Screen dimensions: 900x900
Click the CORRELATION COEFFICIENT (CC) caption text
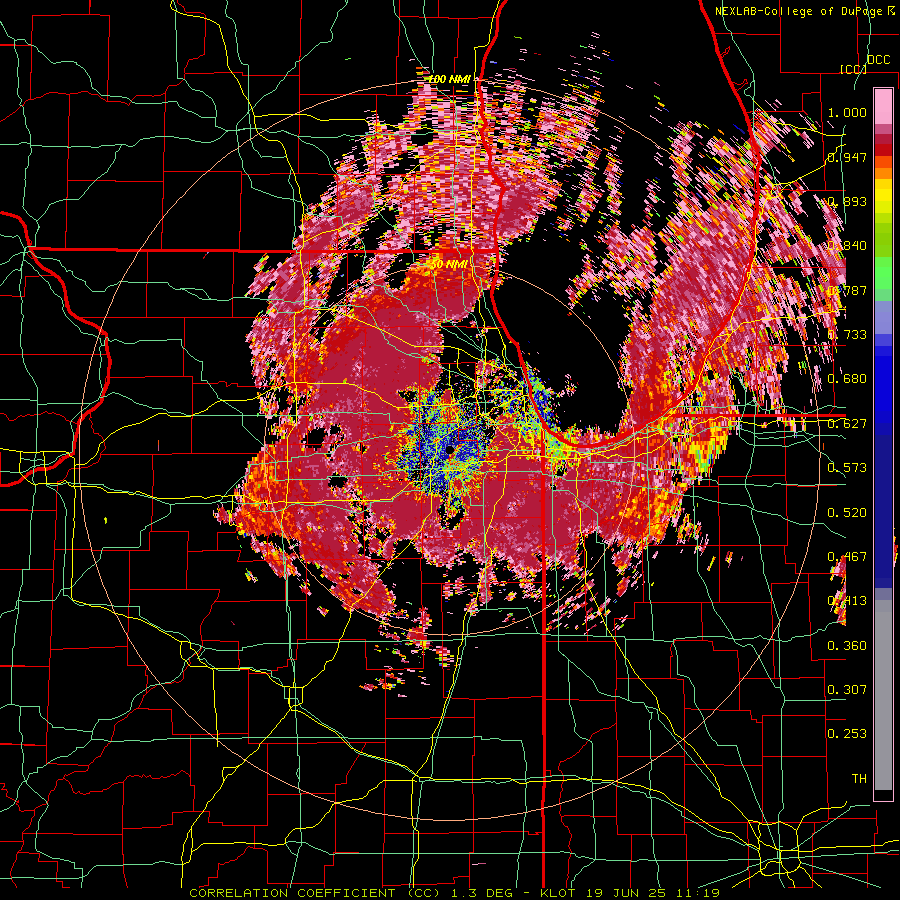[x=315, y=893]
